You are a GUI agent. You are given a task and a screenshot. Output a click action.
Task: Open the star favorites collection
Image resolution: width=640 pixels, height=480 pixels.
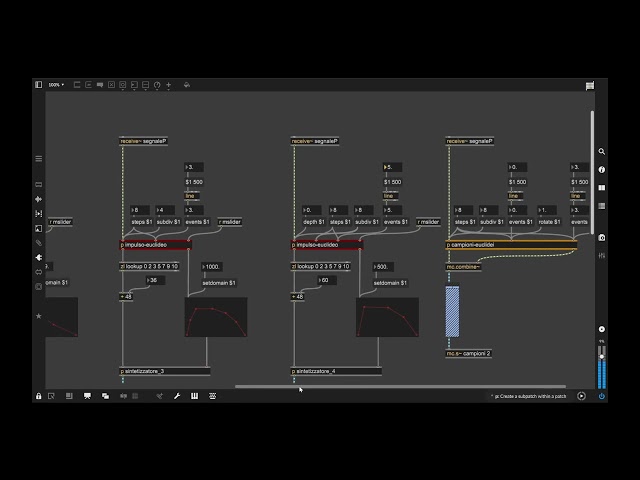click(39, 316)
